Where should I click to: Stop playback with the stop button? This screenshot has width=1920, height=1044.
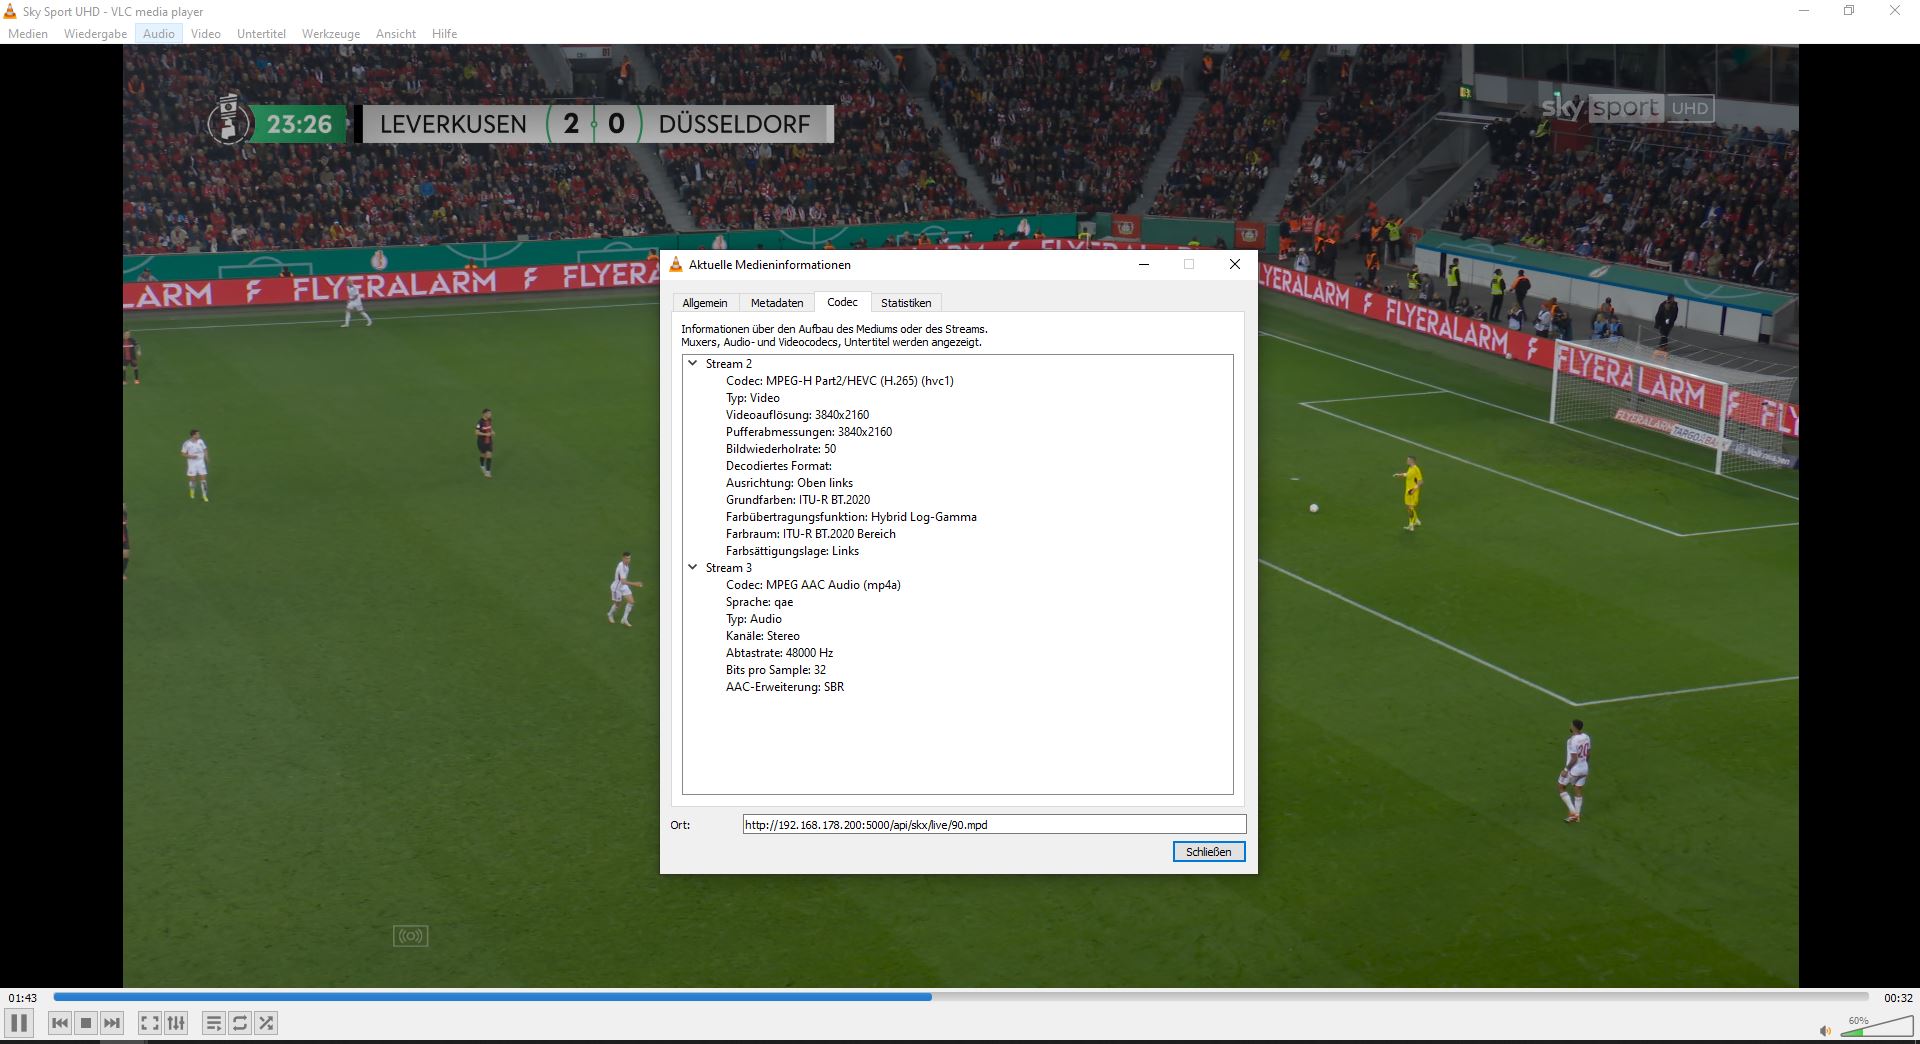(x=86, y=1023)
